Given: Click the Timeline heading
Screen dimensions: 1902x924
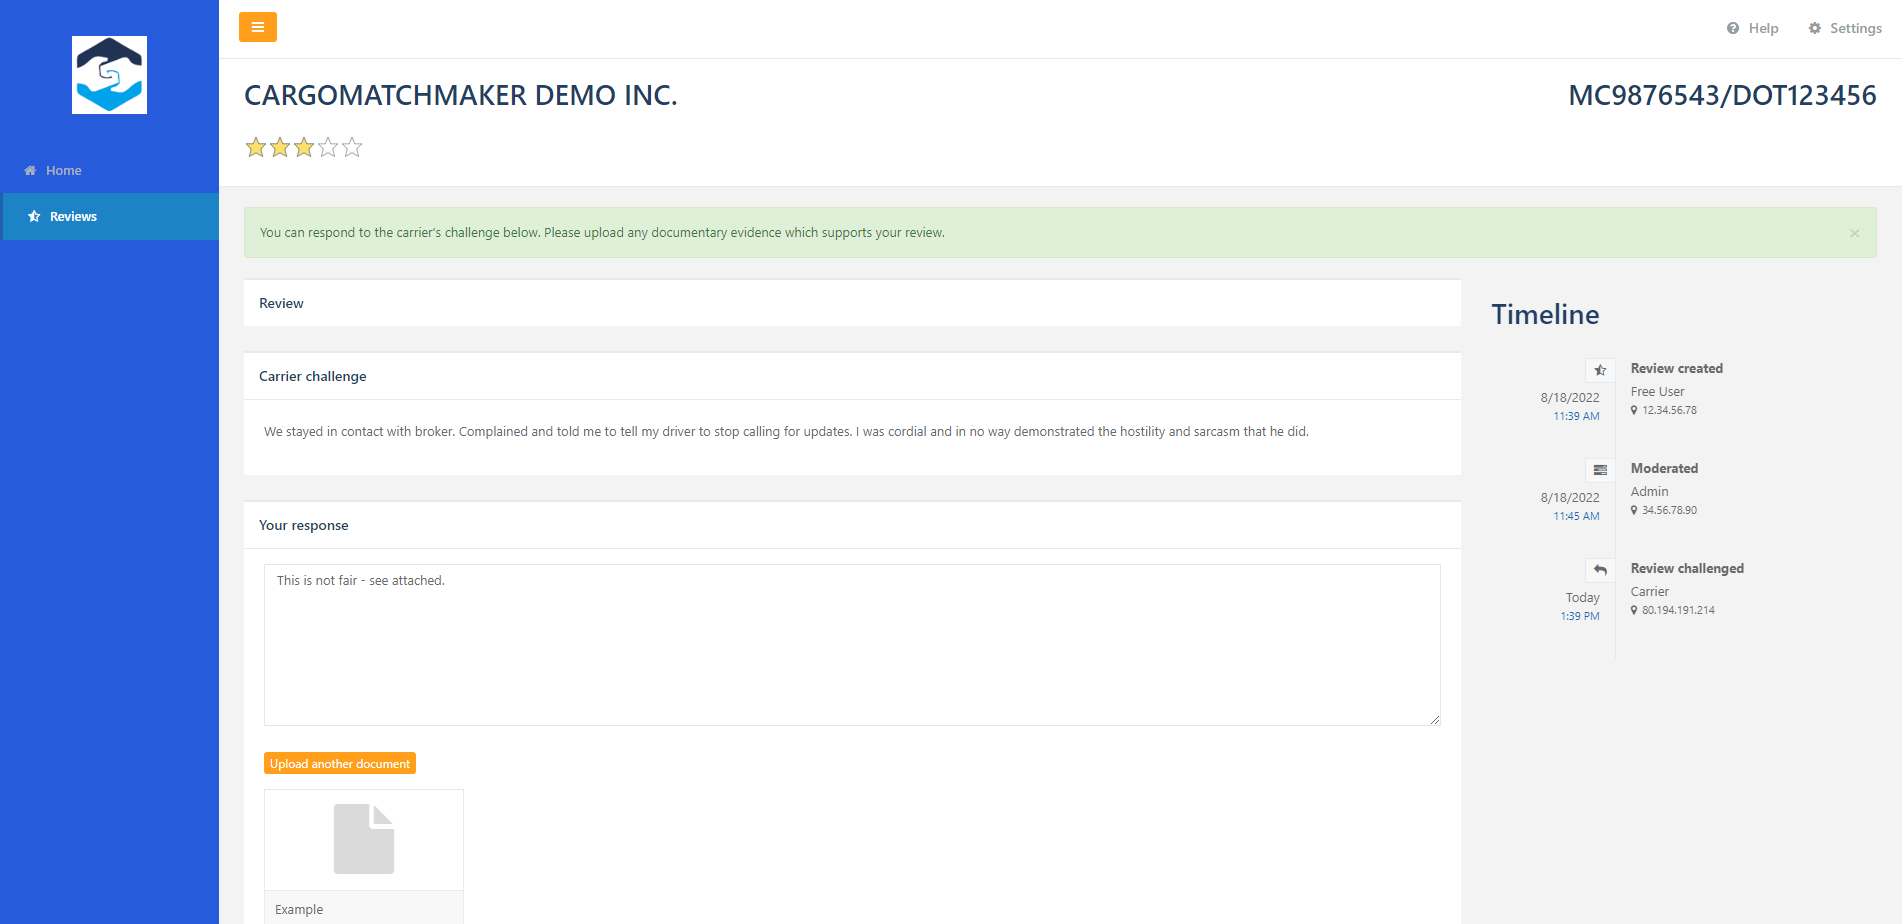Looking at the screenshot, I should pyautogui.click(x=1545, y=314).
